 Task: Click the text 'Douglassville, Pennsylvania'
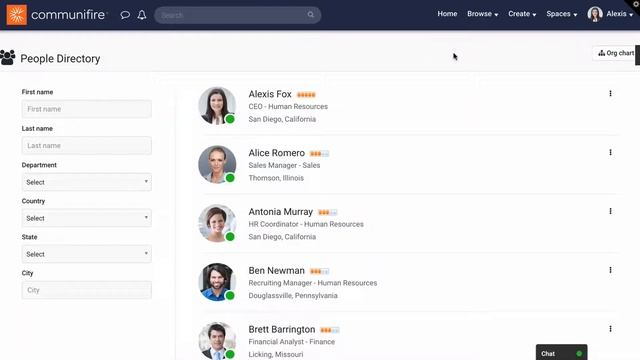293,296
